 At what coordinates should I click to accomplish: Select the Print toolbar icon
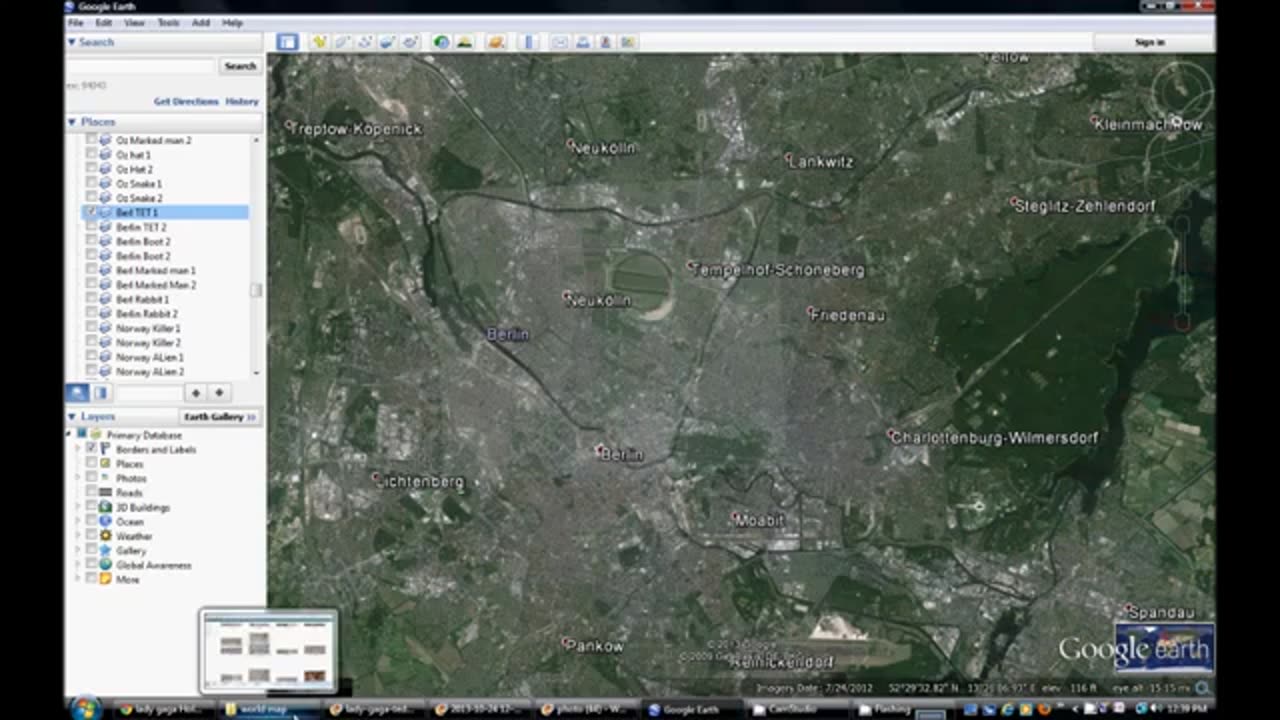pos(583,42)
